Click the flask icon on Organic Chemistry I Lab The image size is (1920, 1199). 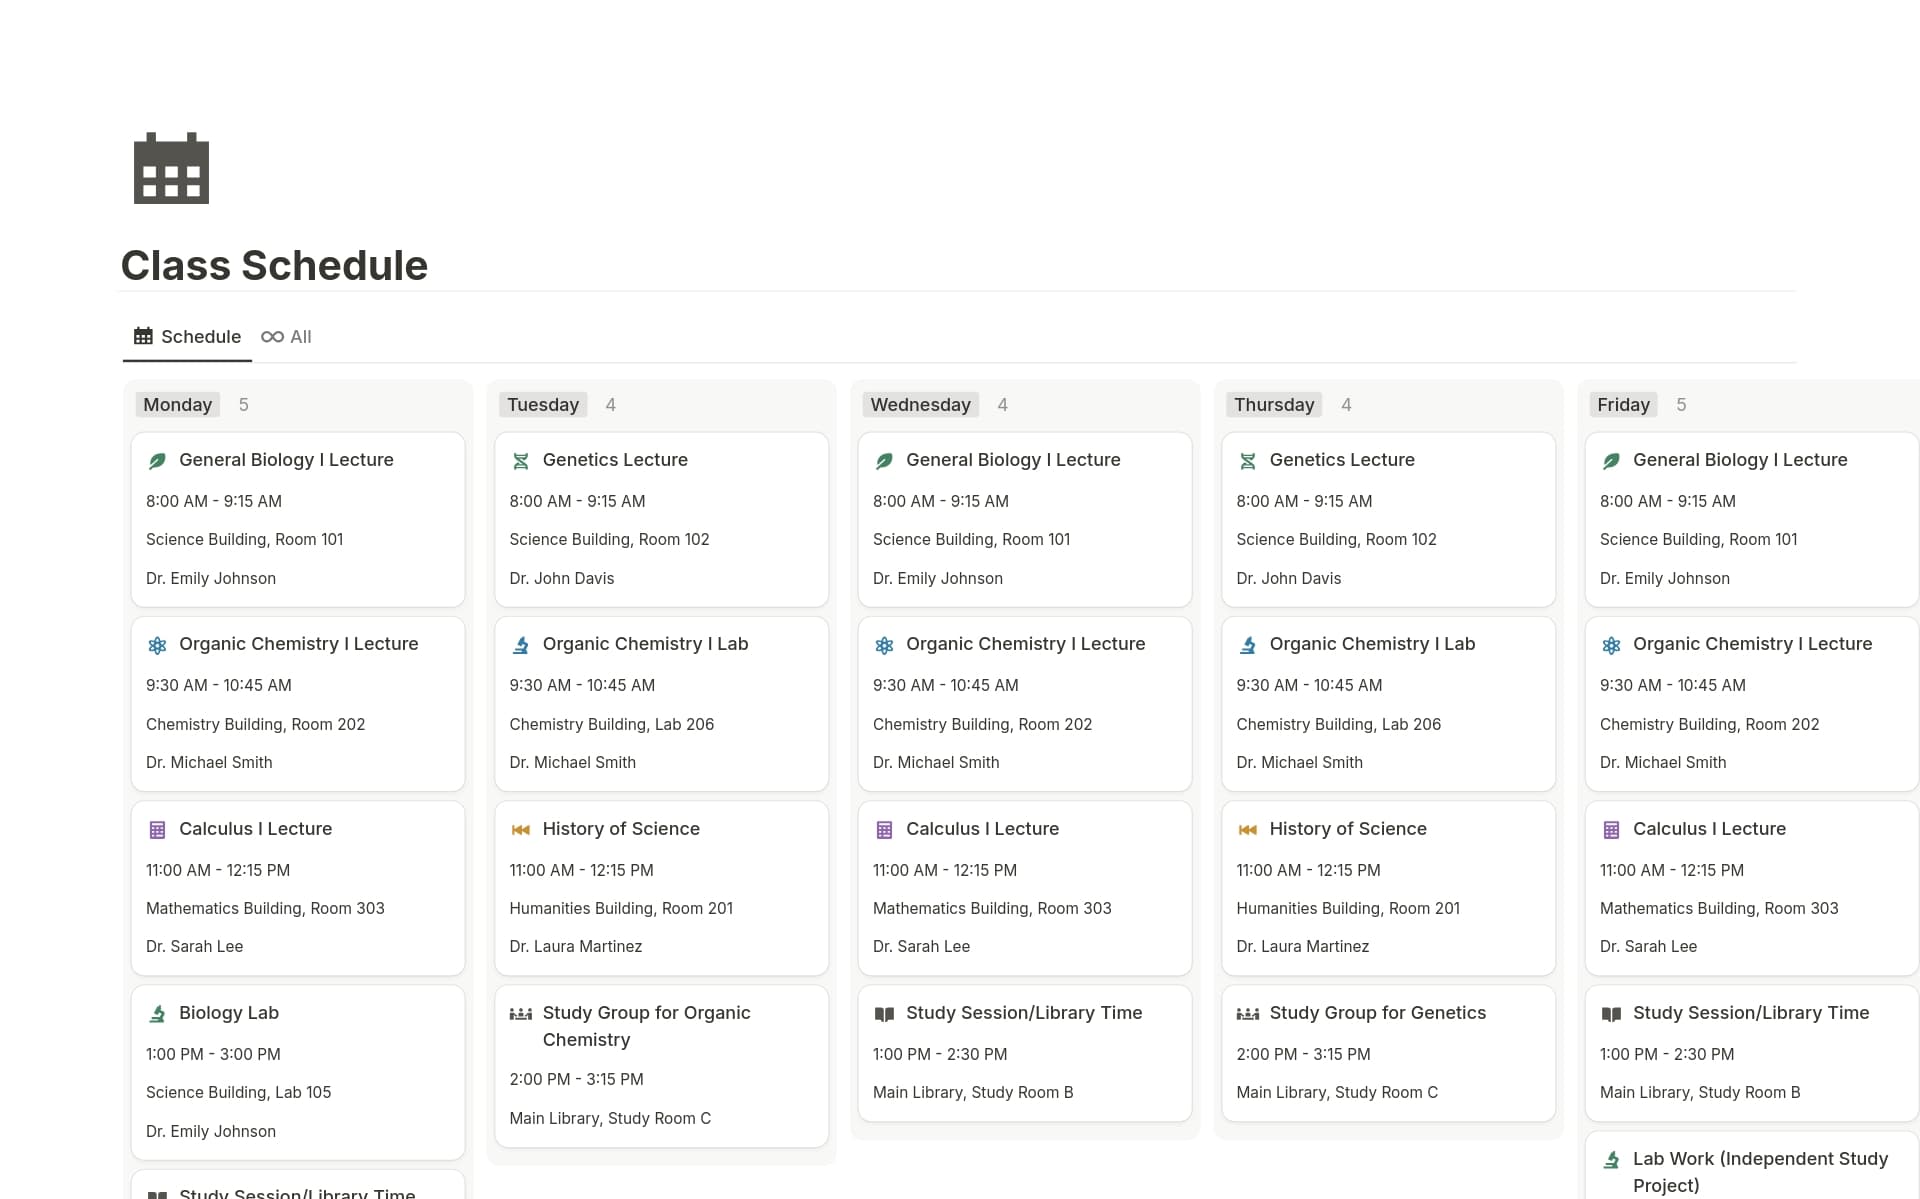point(521,645)
